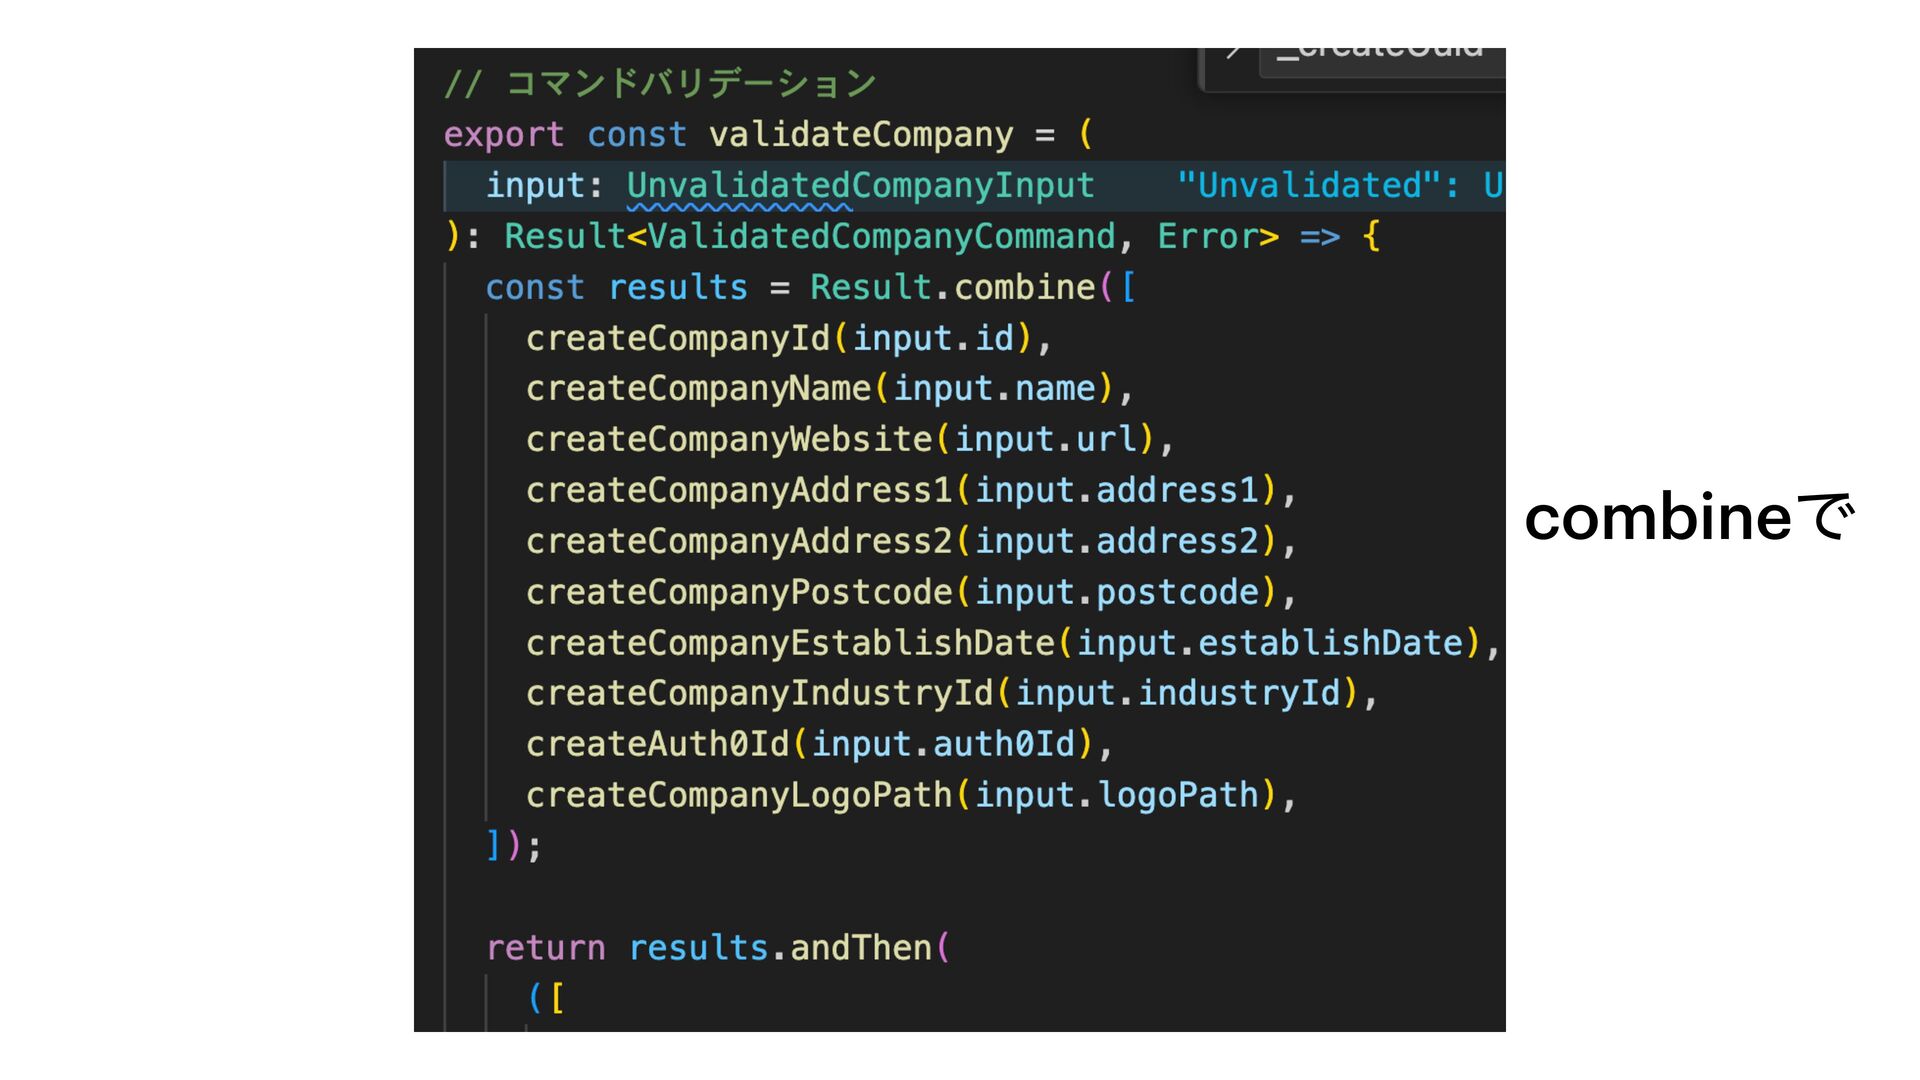The width and height of the screenshot is (1920, 1080).
Task: Expand the find widget replace chevron
Action: 1234,52
